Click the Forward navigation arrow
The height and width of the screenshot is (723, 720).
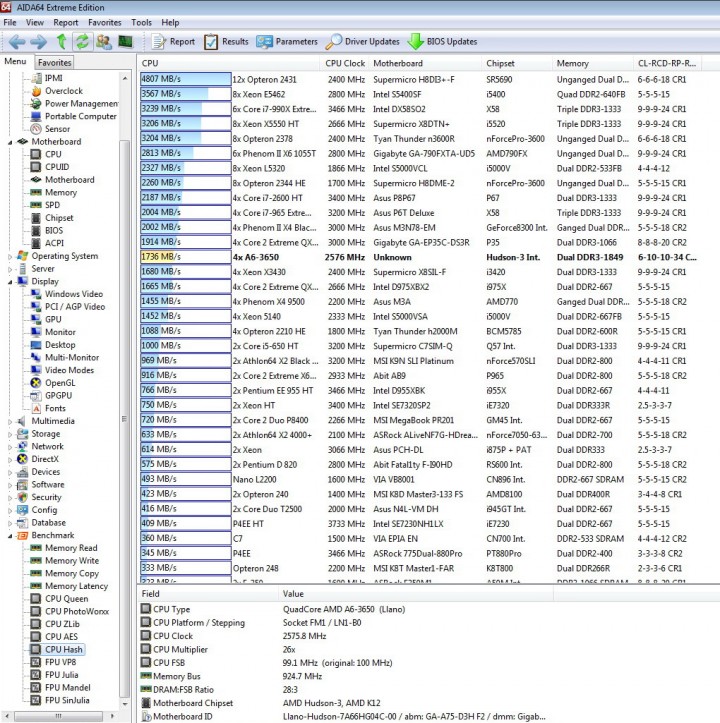point(39,42)
